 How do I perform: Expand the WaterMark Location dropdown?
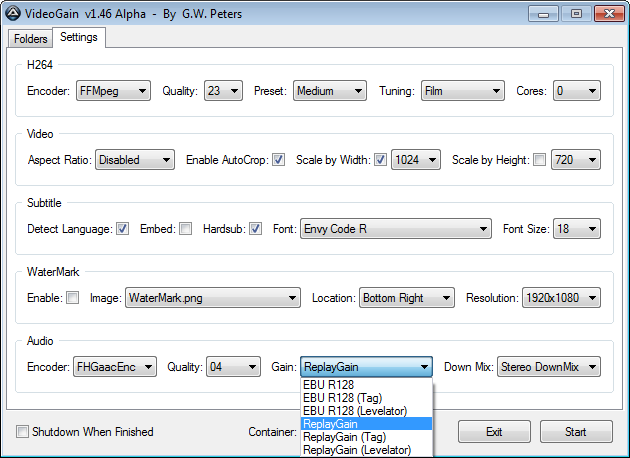[406, 298]
